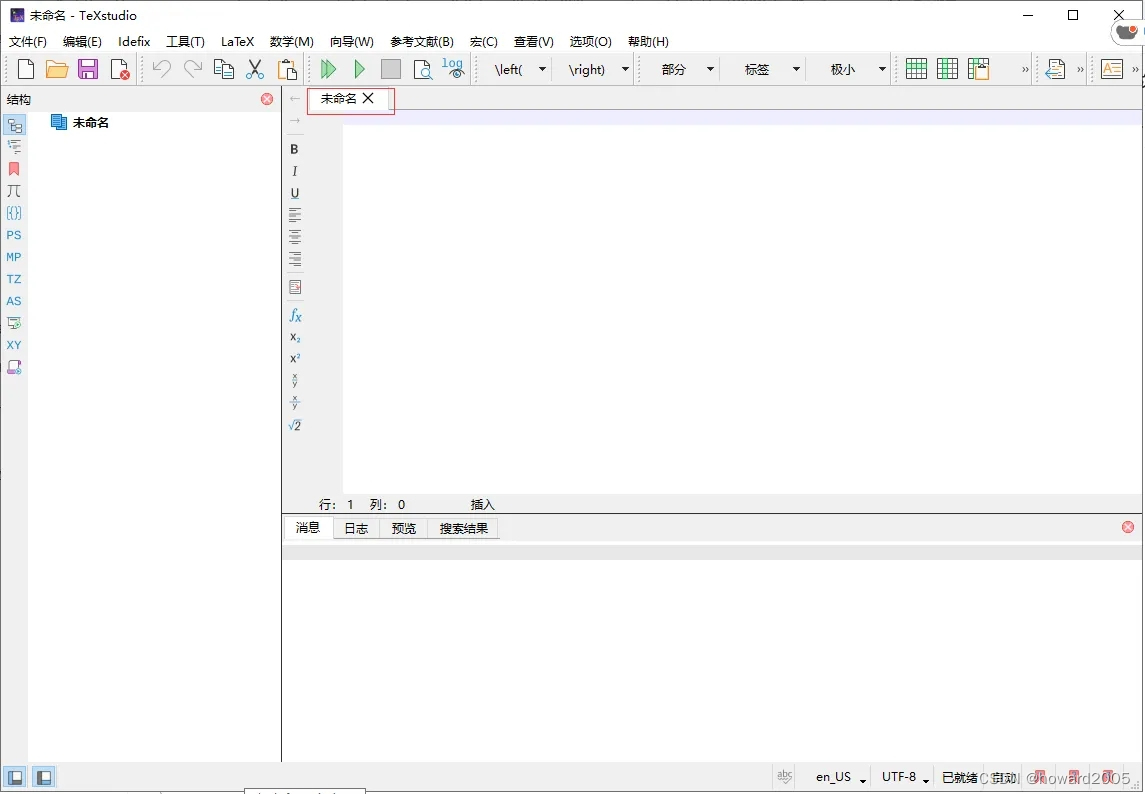Open the 数学(M) menu
Screen dimensions: 1145x794
point(291,42)
